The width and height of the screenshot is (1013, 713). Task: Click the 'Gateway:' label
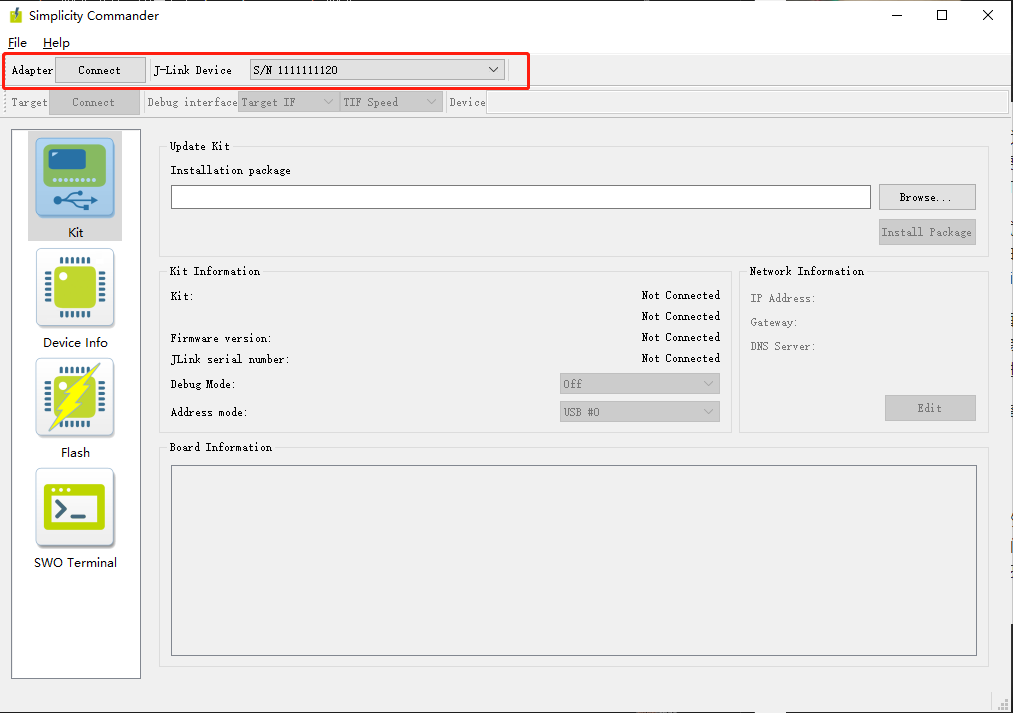click(x=773, y=322)
